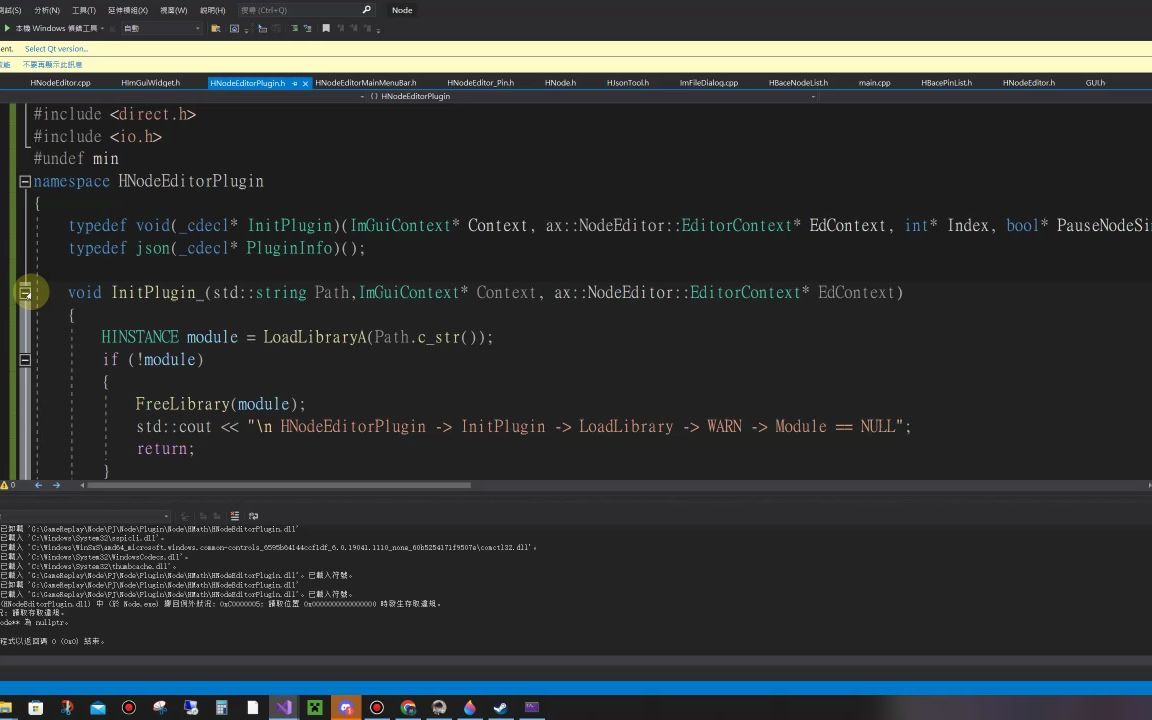The height and width of the screenshot is (720, 1152).
Task: Switch to HNodeEditor.cpp tab
Action: pyautogui.click(x=60, y=82)
